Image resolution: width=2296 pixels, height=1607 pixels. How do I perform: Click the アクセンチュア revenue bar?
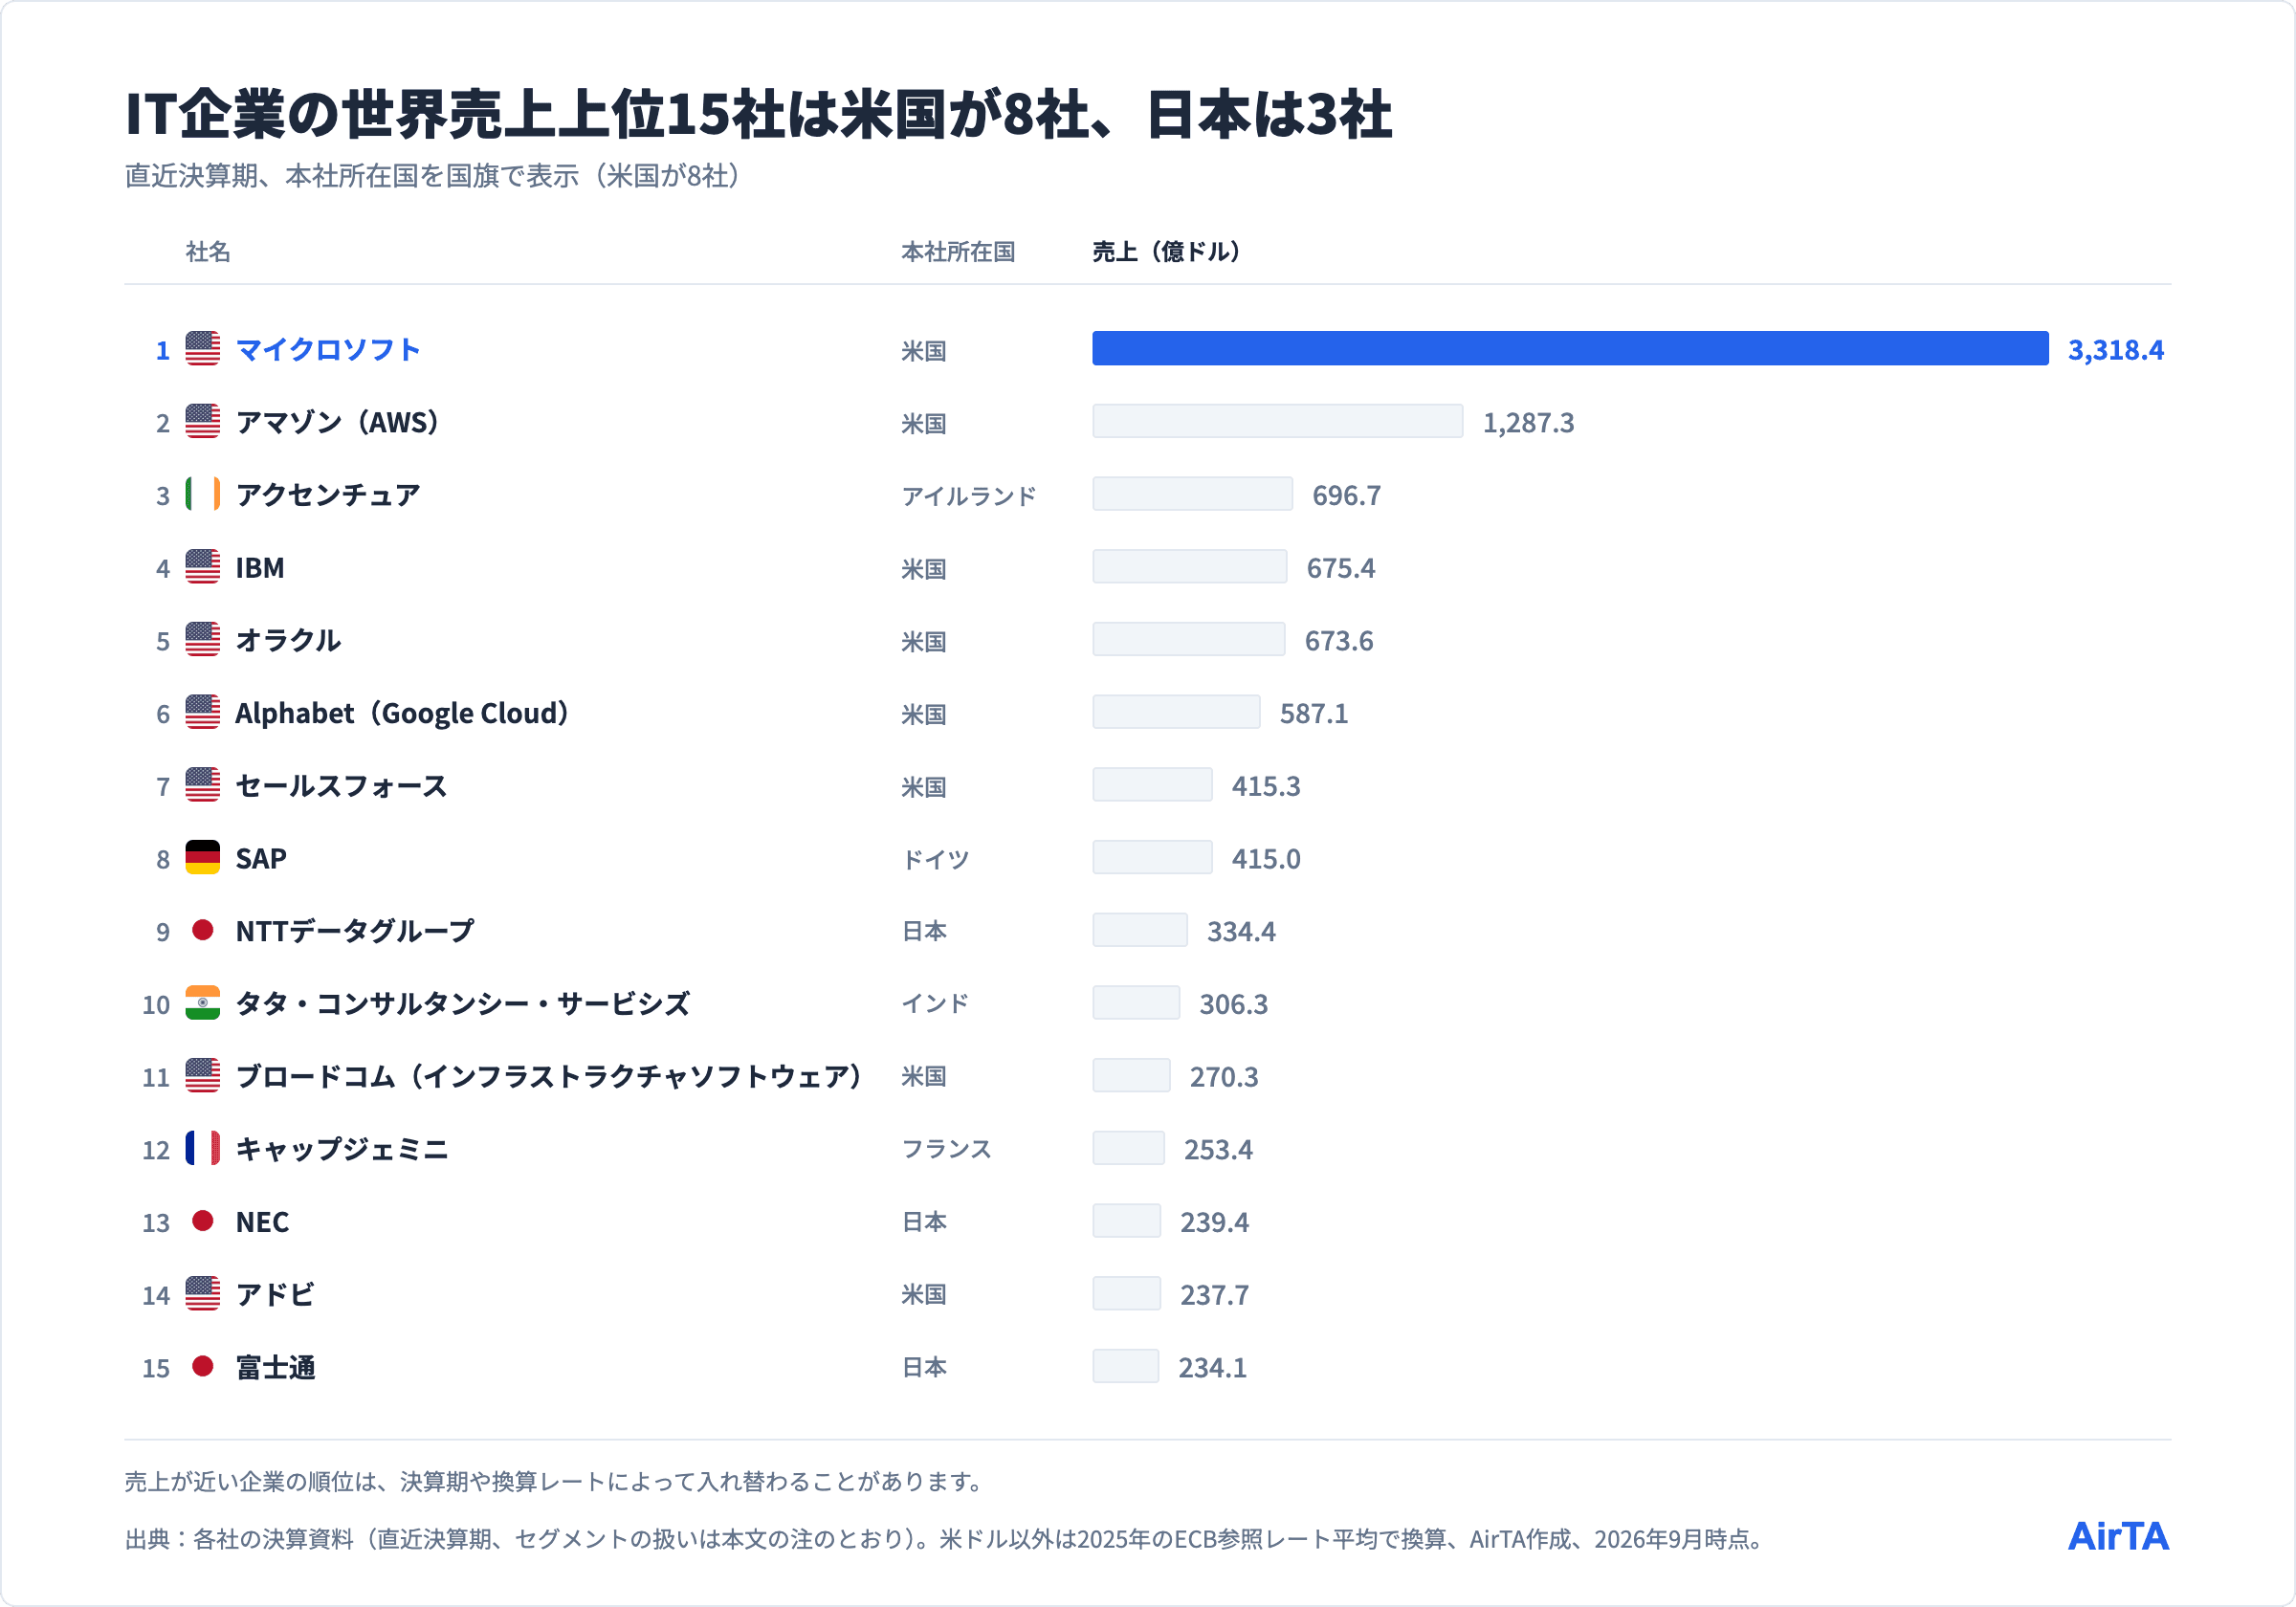pyautogui.click(x=1192, y=494)
